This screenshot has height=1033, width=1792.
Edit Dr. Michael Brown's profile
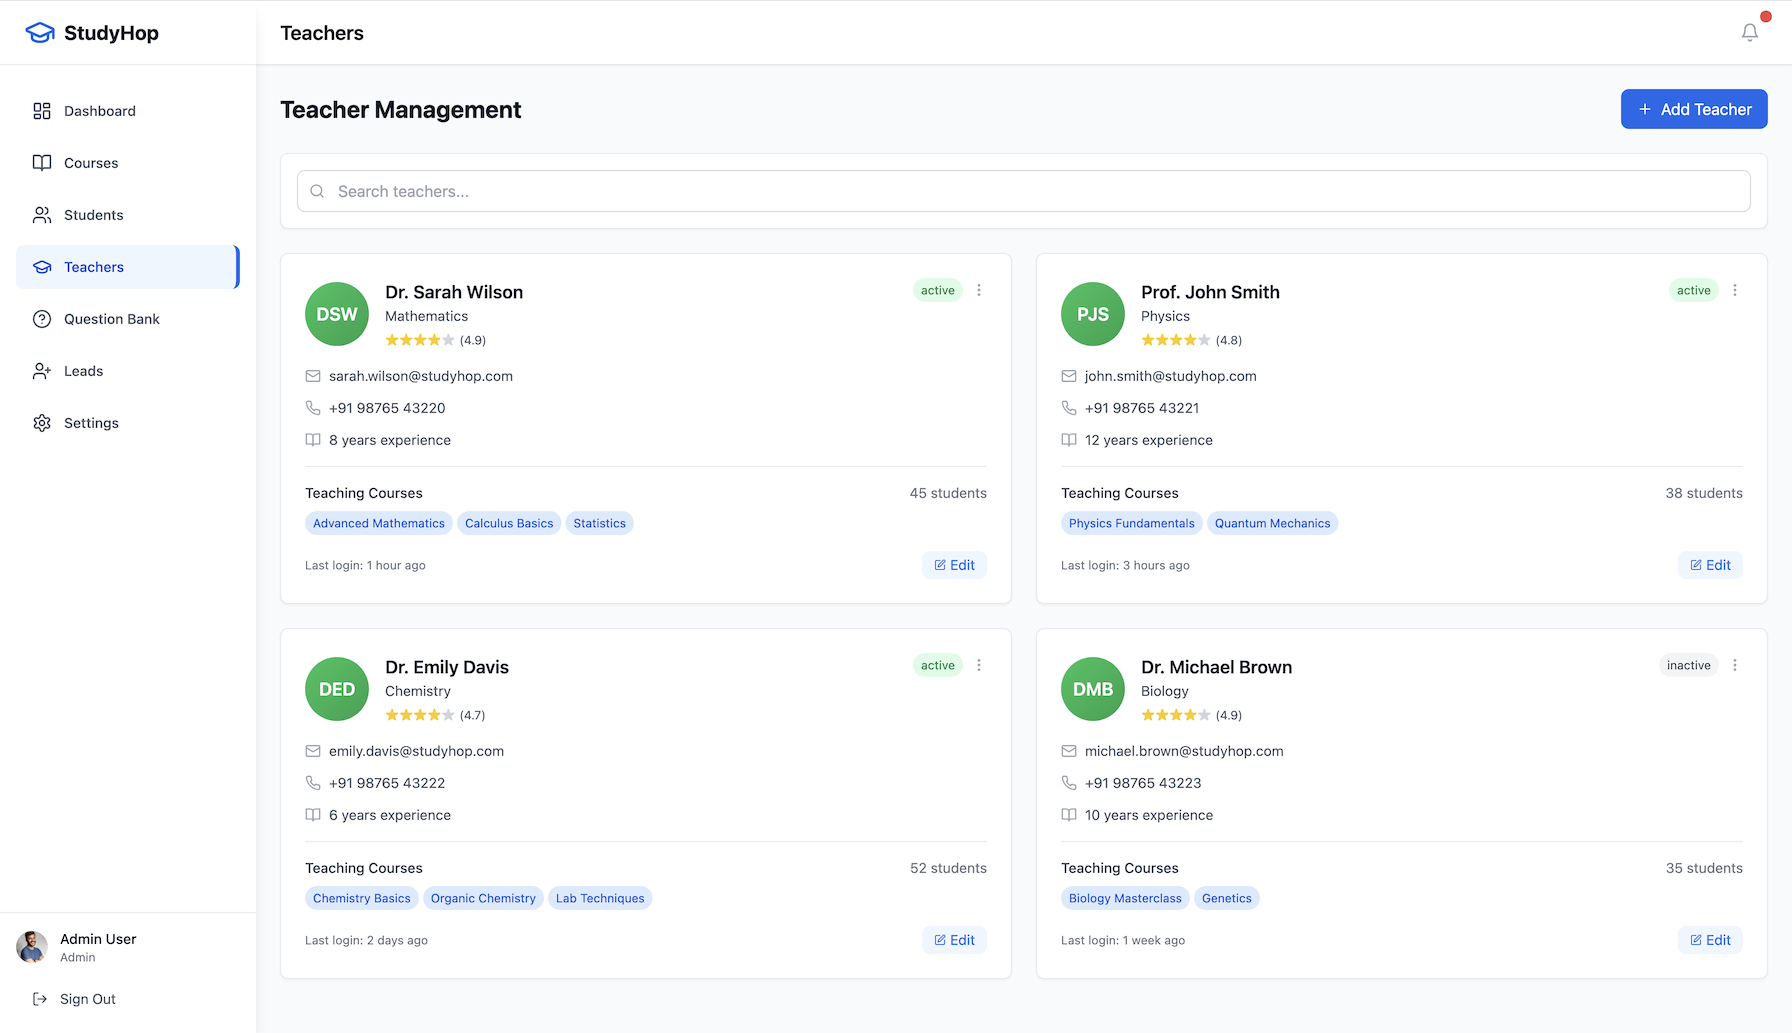[1710, 940]
